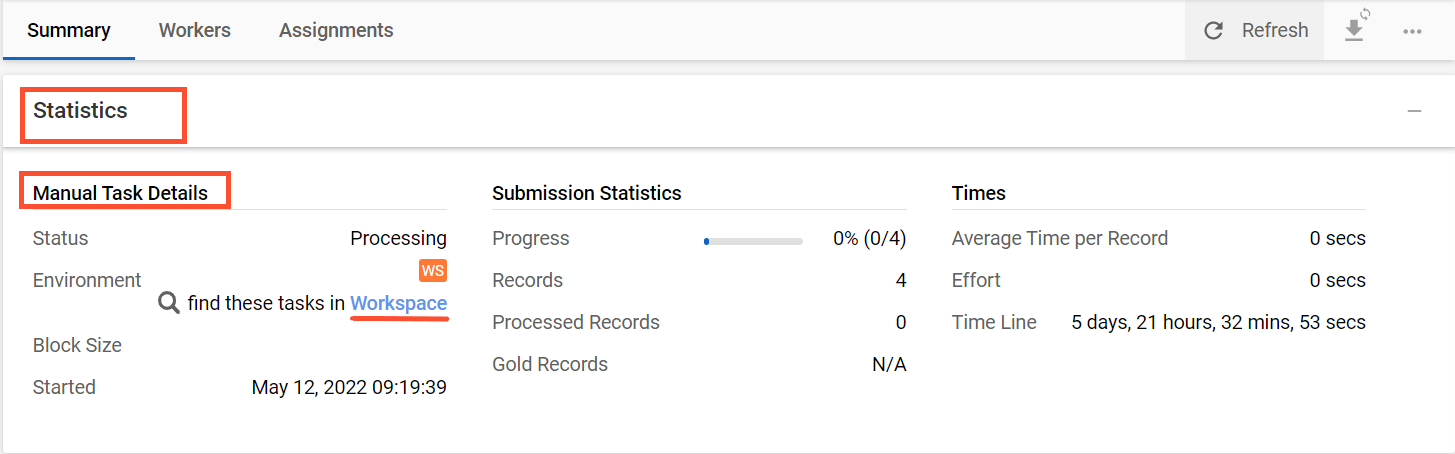Open the Workers tab
This screenshot has width=1455, height=454.
195,30
